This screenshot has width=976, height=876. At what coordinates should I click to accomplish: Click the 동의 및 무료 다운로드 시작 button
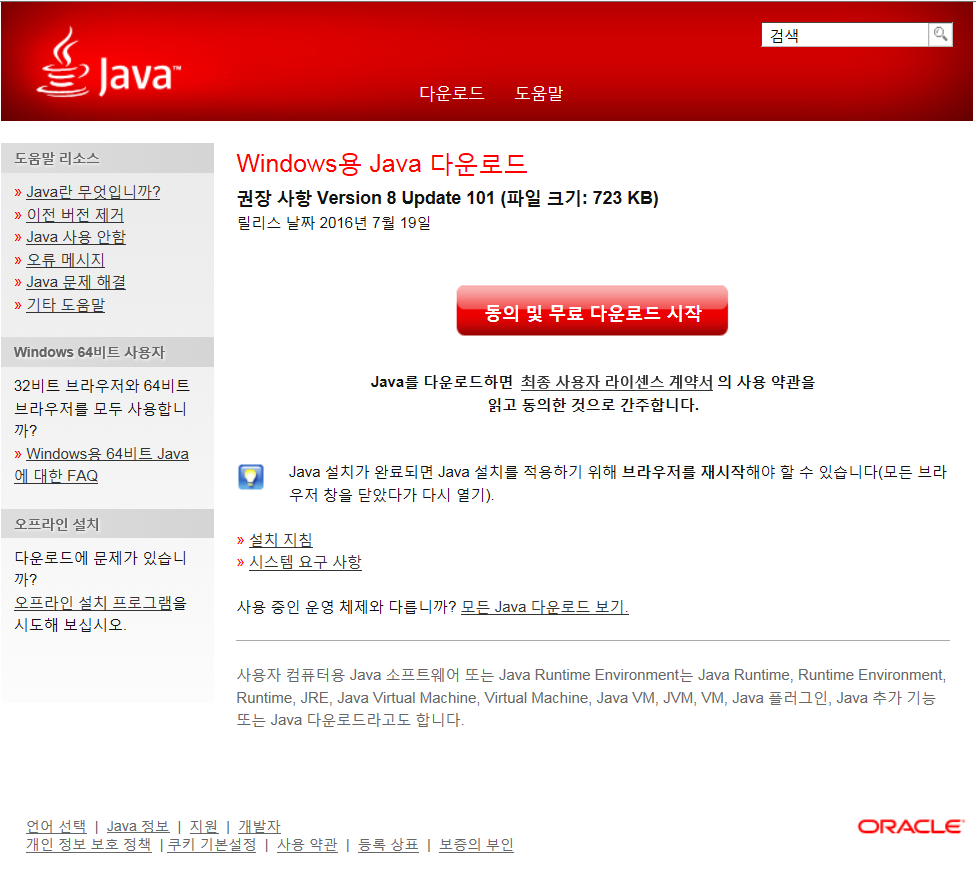click(x=592, y=311)
